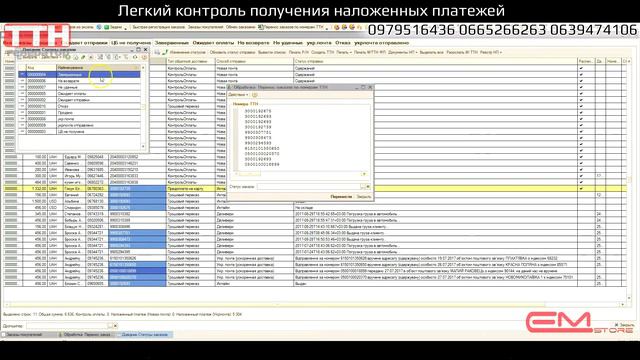The height and width of the screenshot is (360, 640).
Task: Open the Реестр НП dropdown
Action: click(491, 52)
